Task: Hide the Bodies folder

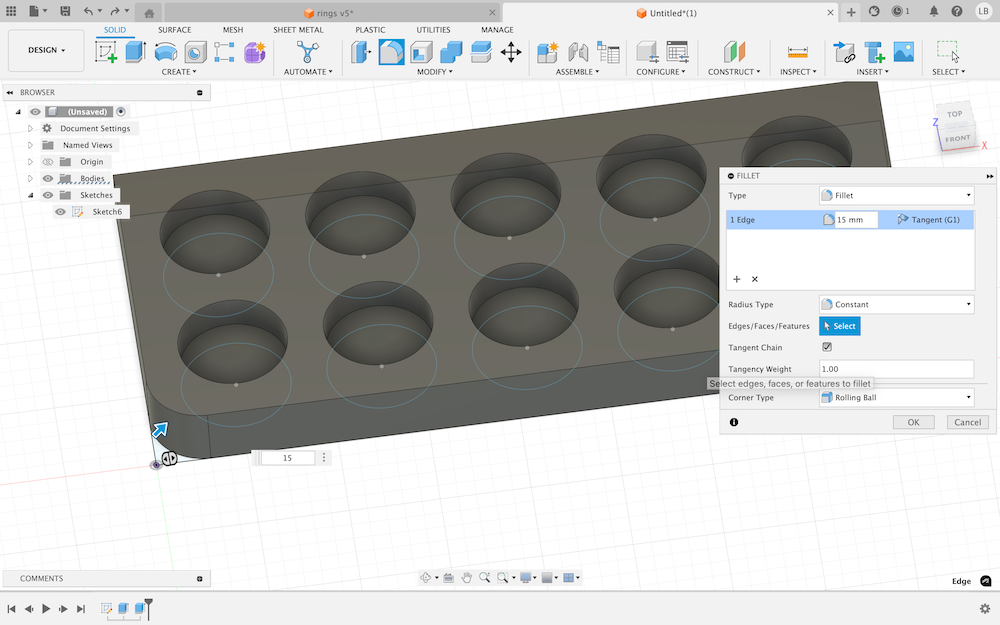Action: [x=48, y=179]
